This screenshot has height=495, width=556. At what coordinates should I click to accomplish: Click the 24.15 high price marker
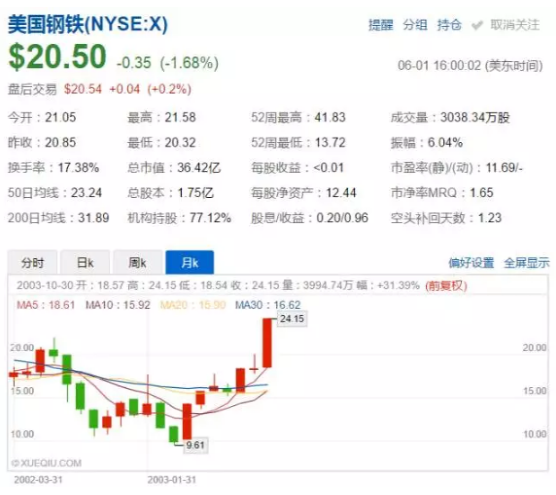[x=292, y=319]
